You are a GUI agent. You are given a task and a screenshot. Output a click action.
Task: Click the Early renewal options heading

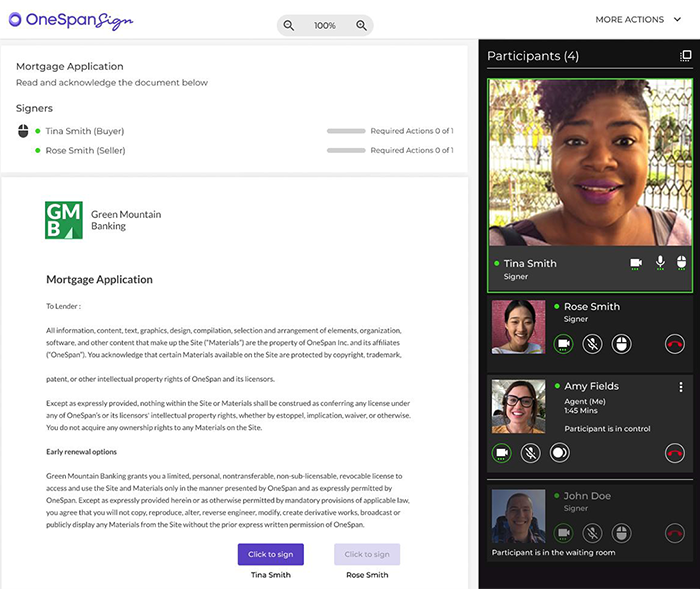pos(81,452)
